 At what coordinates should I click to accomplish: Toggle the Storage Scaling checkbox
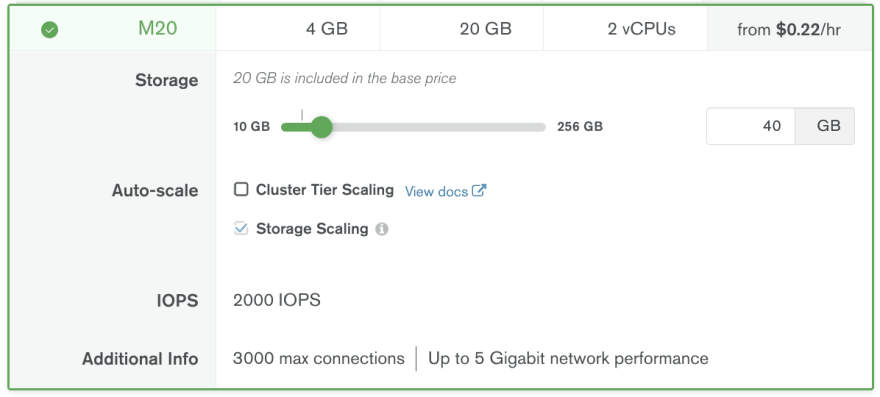[241, 228]
